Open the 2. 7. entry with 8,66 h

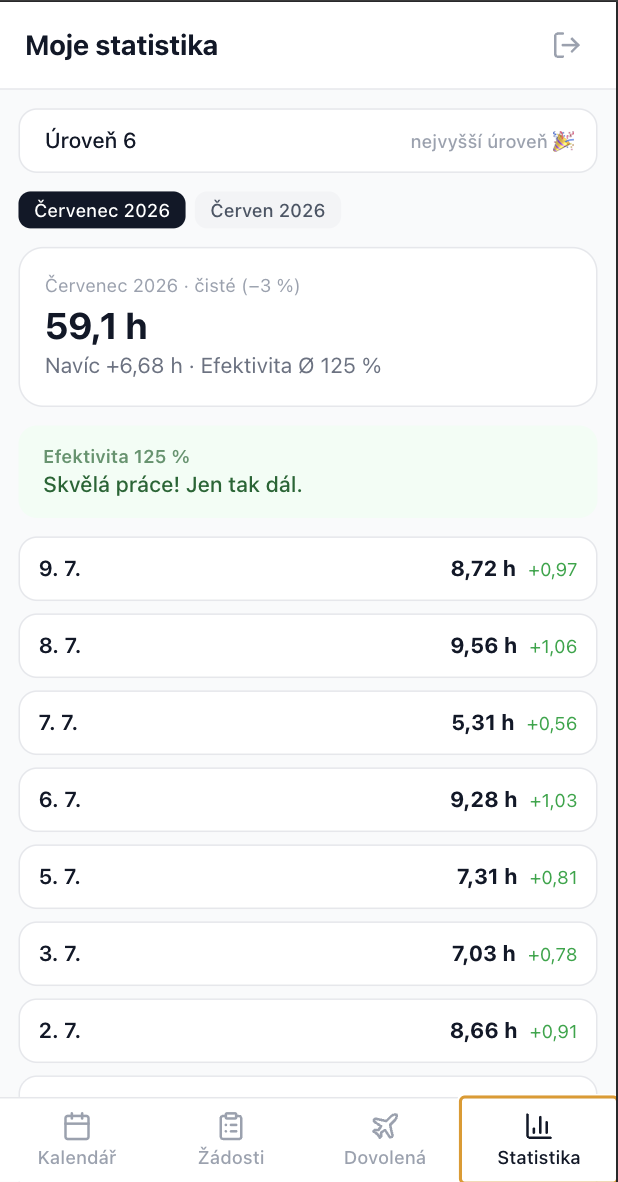[x=307, y=1030]
